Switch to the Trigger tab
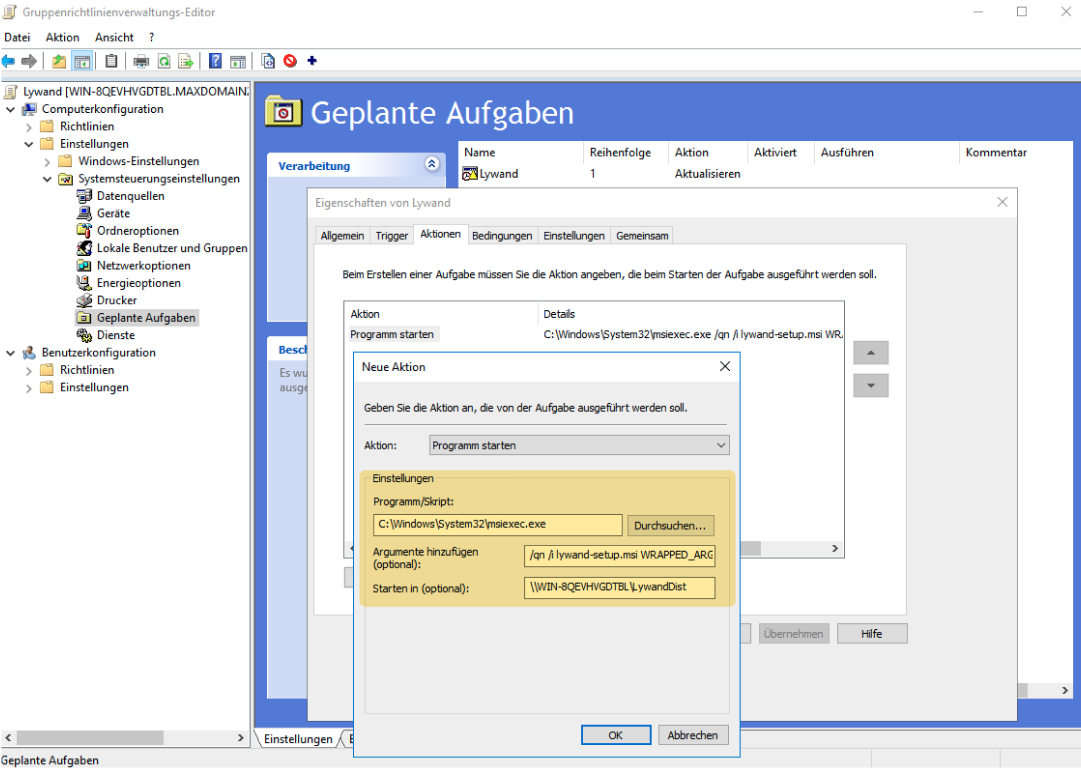The height and width of the screenshot is (768, 1081). [392, 236]
